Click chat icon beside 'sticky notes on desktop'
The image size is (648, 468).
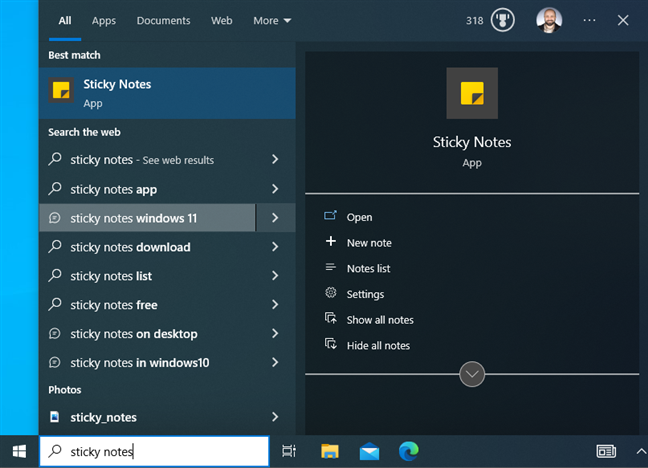[55, 333]
